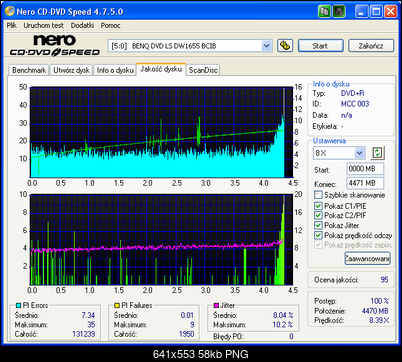Click the PI Errors total 131239
The width and height of the screenshot is (402, 362).
tap(84, 334)
